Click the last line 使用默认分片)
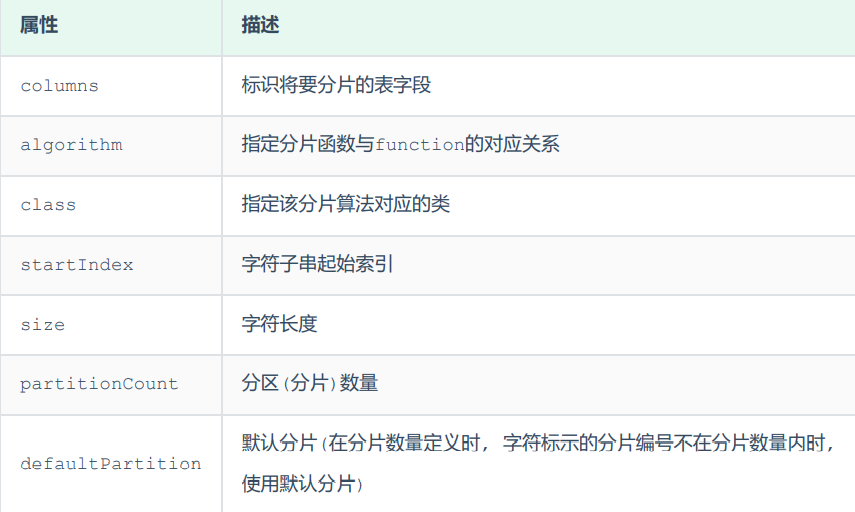 coord(302,484)
